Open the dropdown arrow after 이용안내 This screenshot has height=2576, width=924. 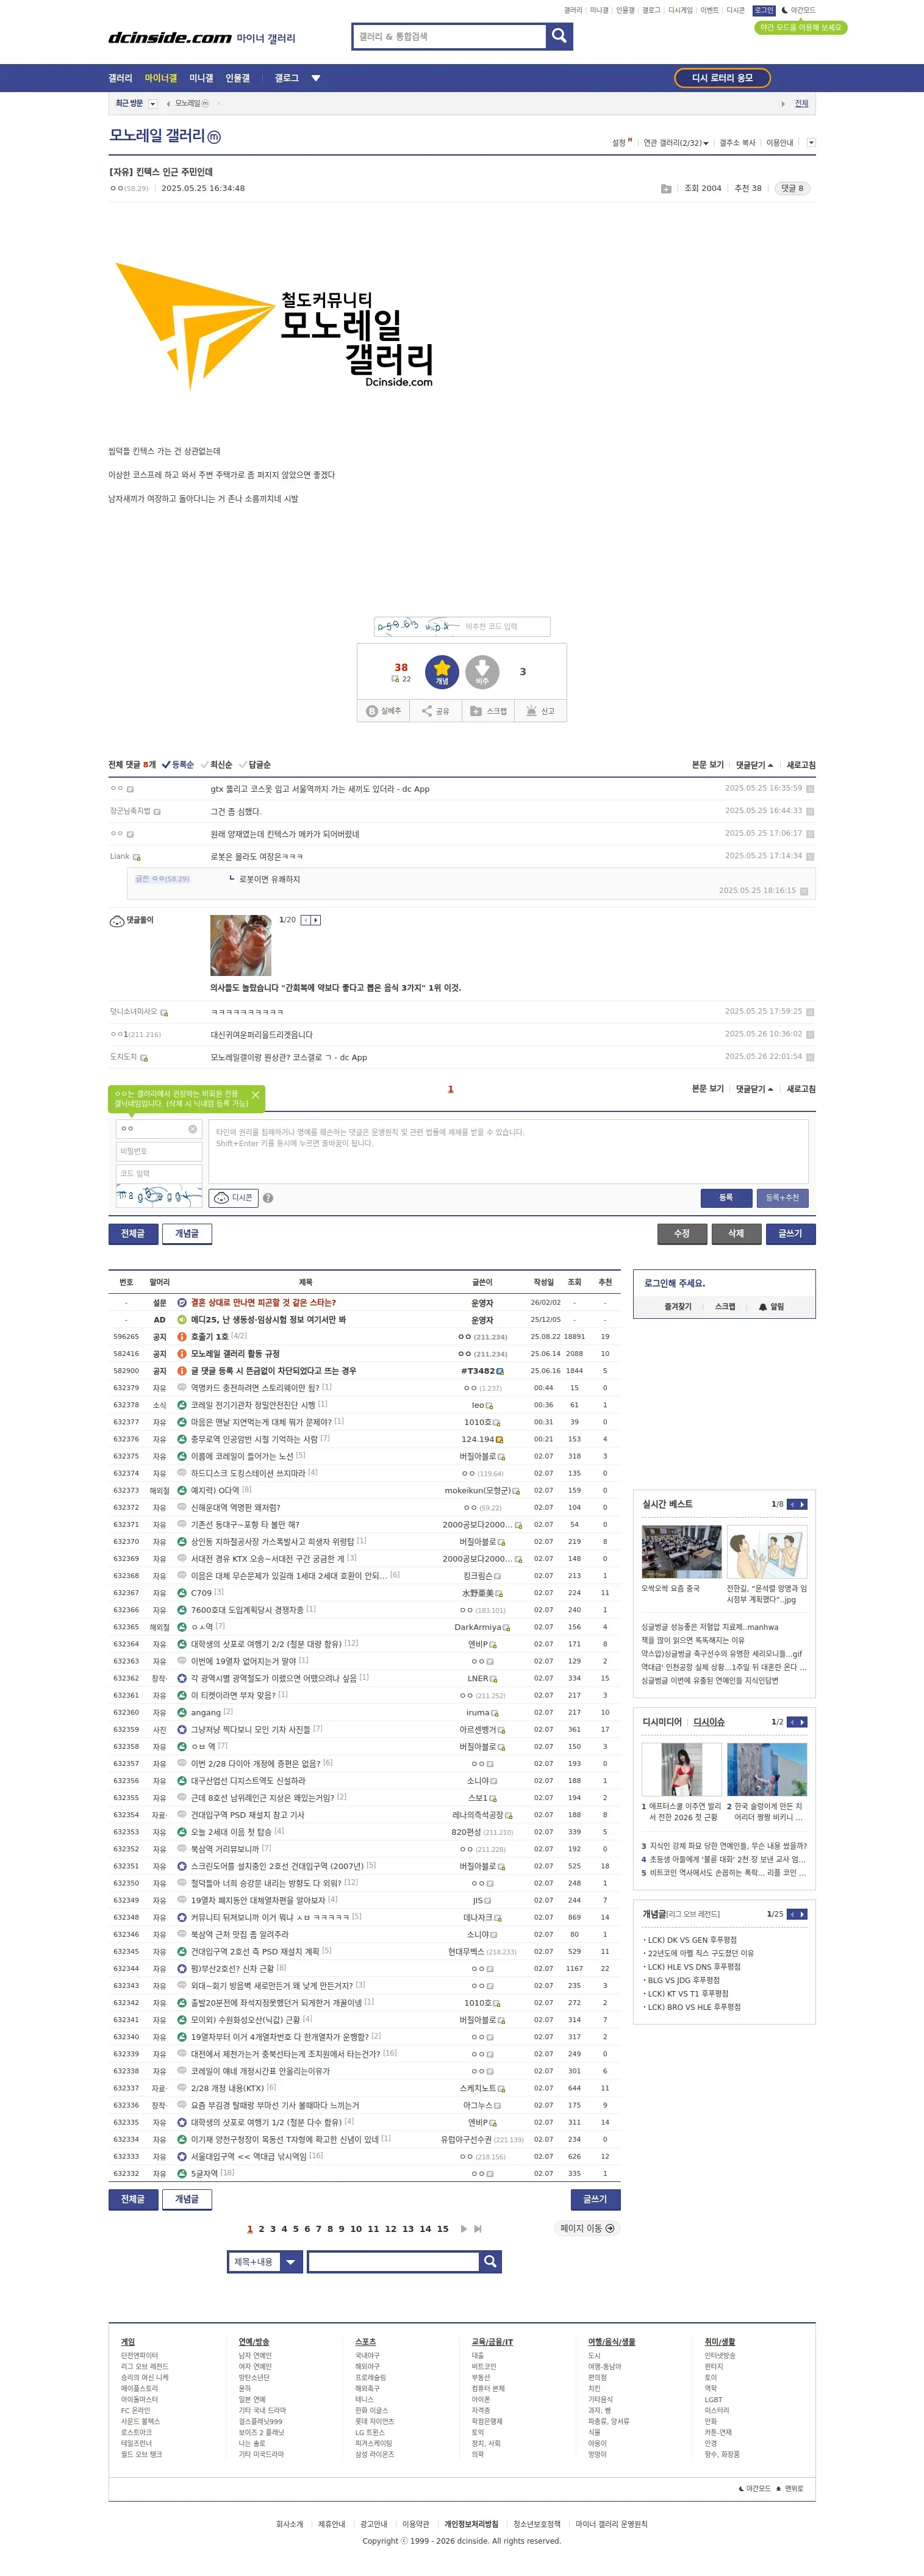point(811,142)
